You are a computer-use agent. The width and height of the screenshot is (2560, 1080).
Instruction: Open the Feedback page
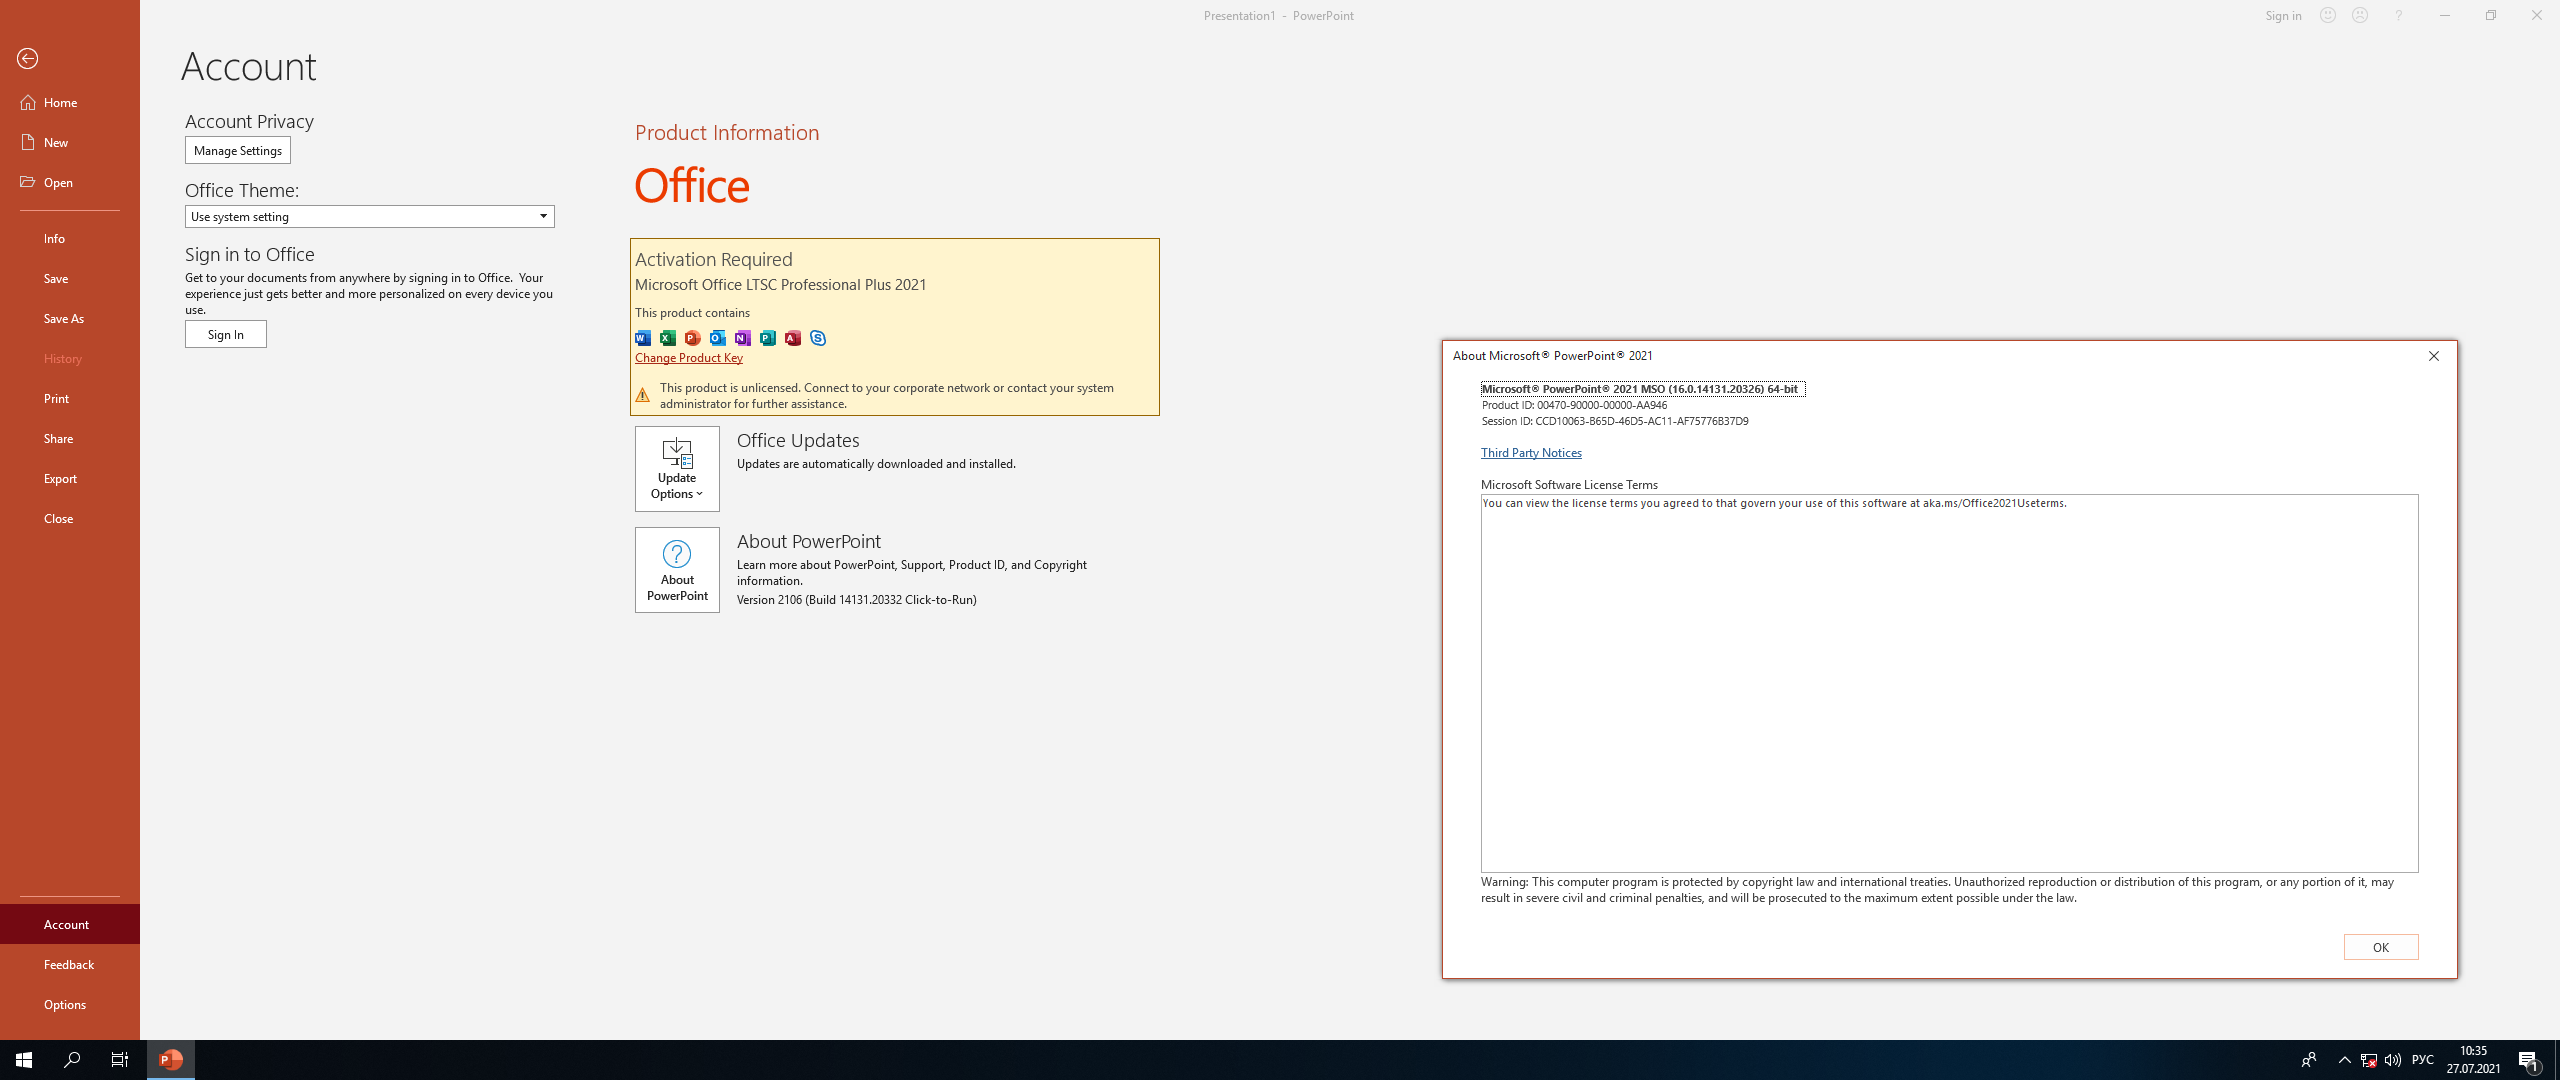click(x=70, y=964)
